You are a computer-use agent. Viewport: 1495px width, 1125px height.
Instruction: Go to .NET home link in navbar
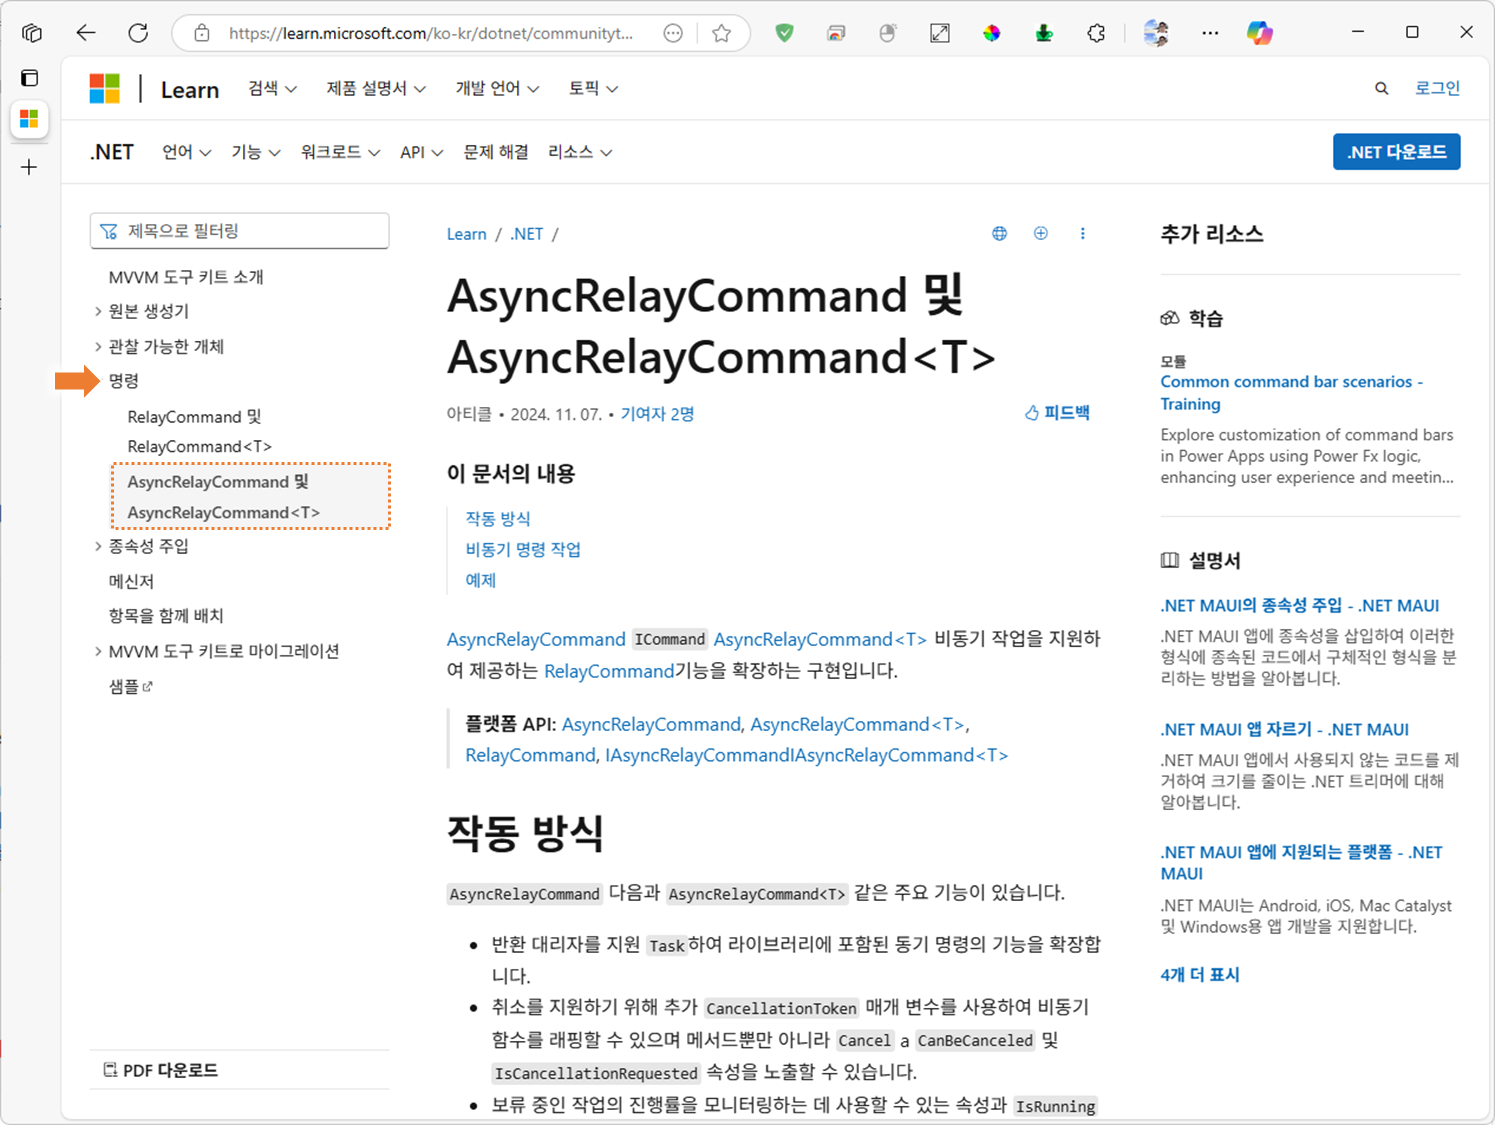click(112, 152)
